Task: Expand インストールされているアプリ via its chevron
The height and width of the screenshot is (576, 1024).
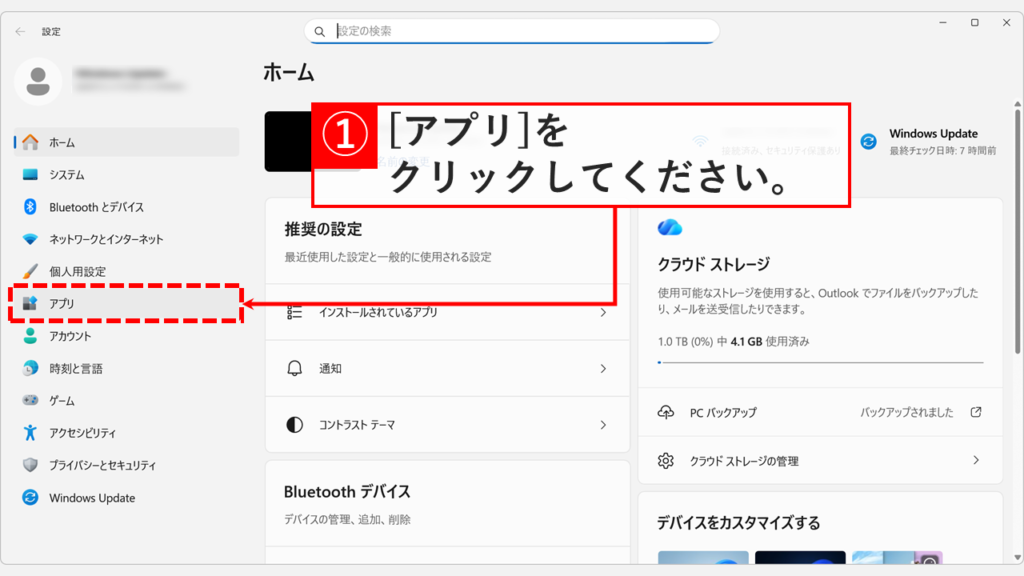Action: coord(605,311)
